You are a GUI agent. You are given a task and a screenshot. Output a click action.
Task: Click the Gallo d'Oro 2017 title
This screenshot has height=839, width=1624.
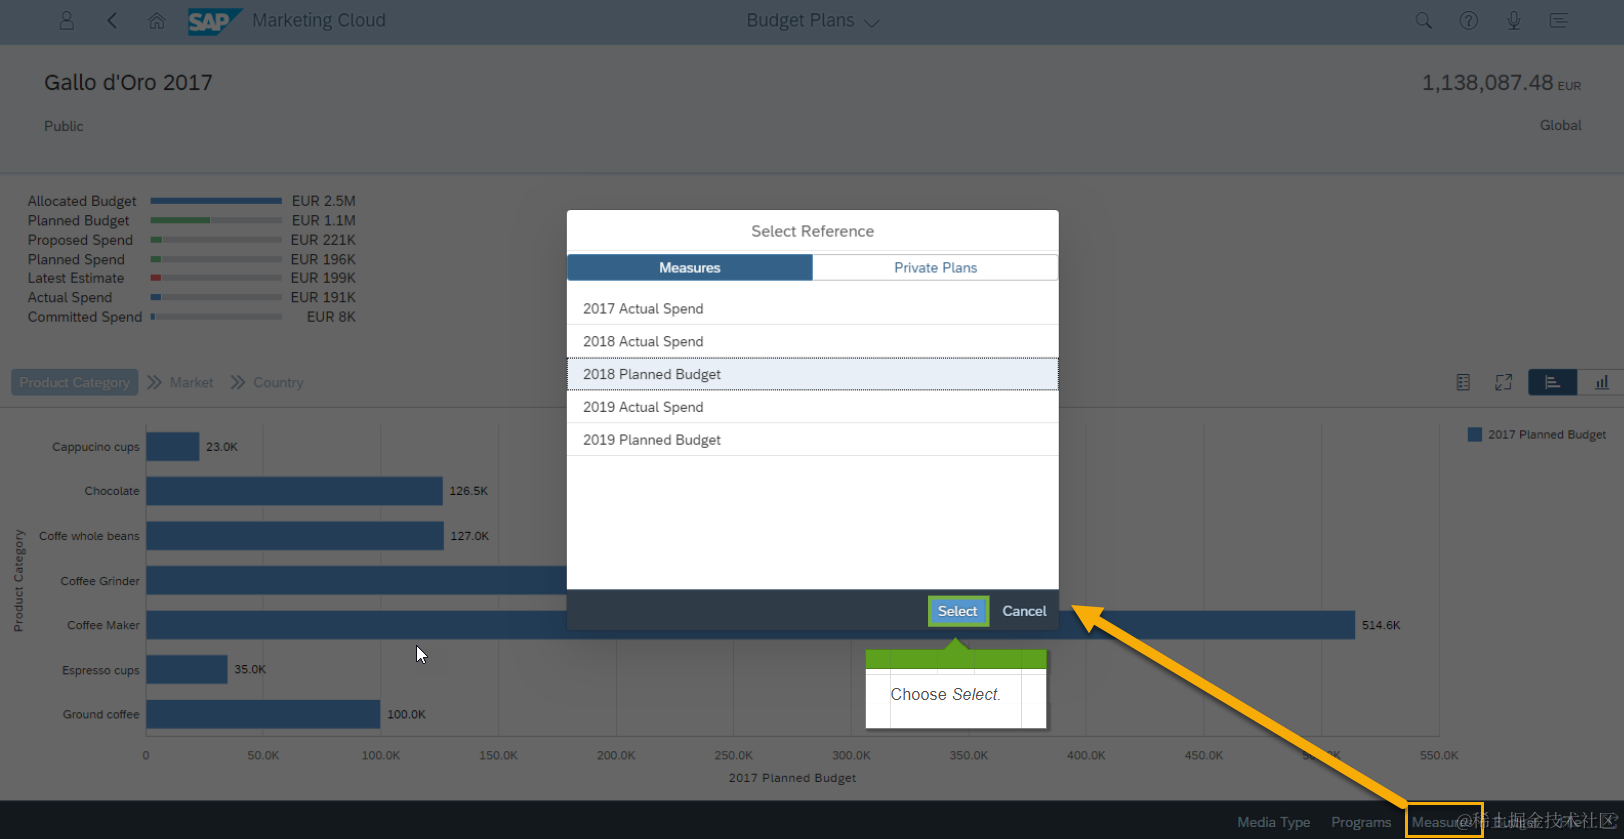128,83
